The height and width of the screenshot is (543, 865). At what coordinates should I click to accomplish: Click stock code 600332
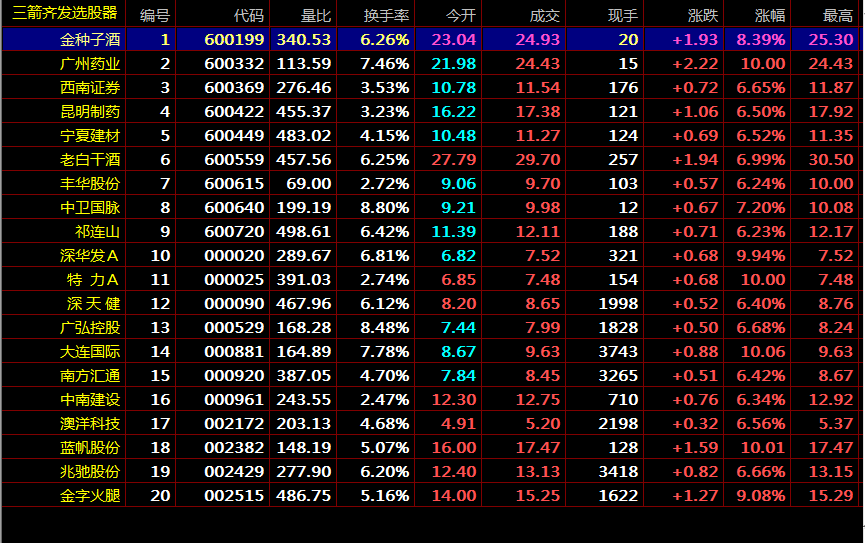click(x=234, y=63)
